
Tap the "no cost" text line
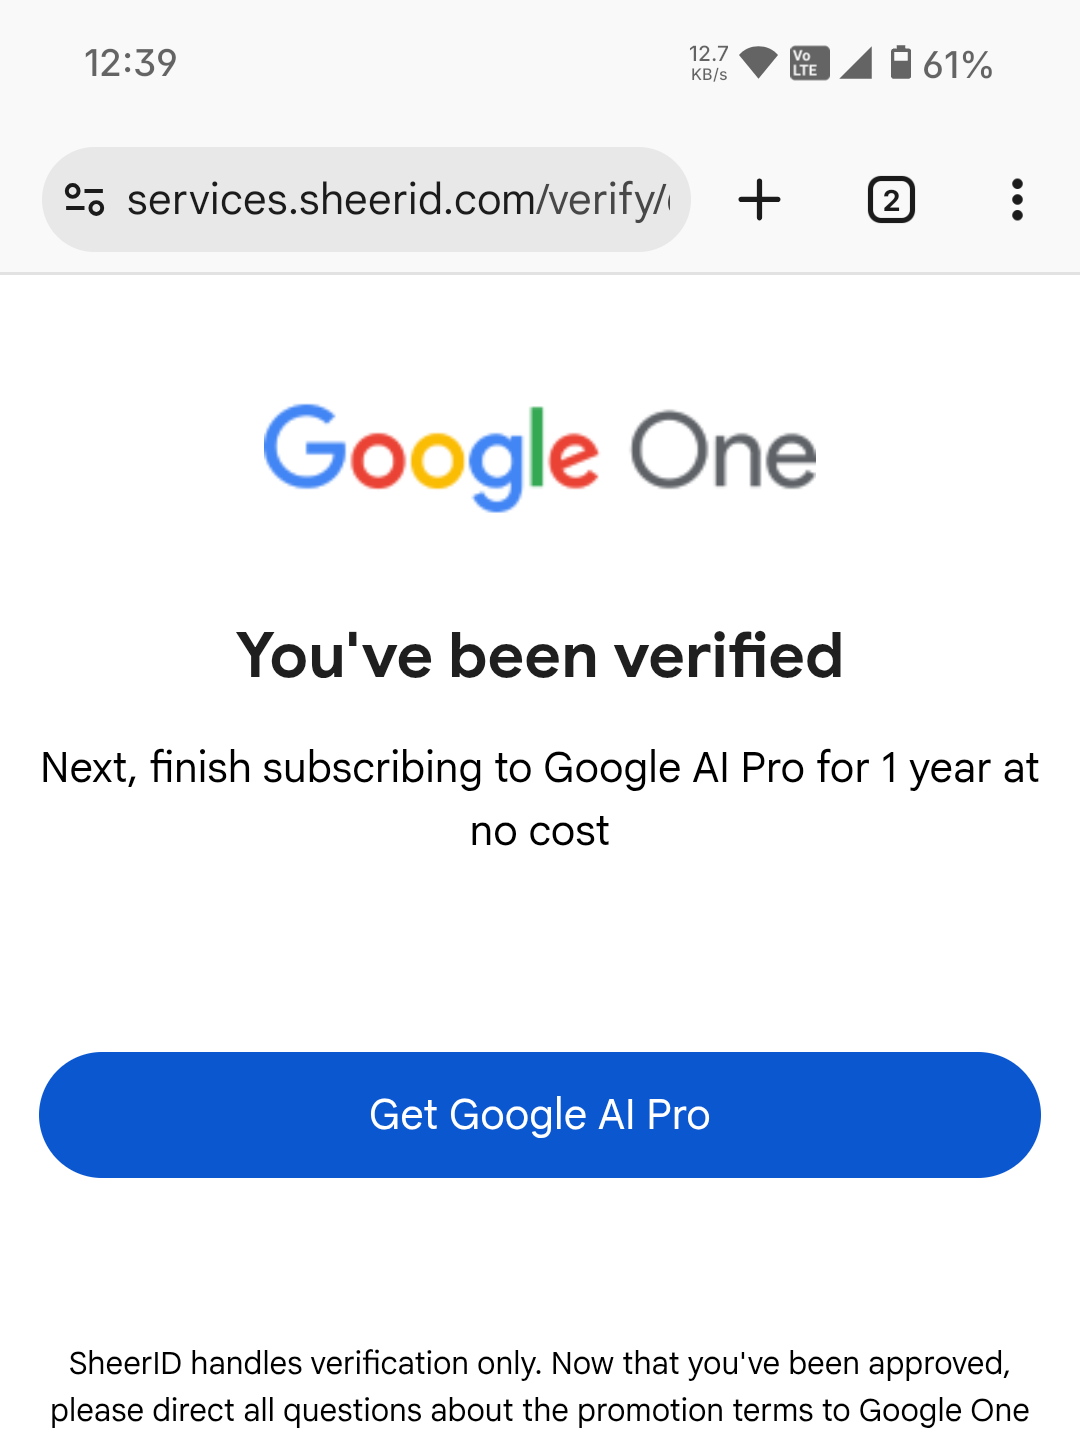pos(540,831)
